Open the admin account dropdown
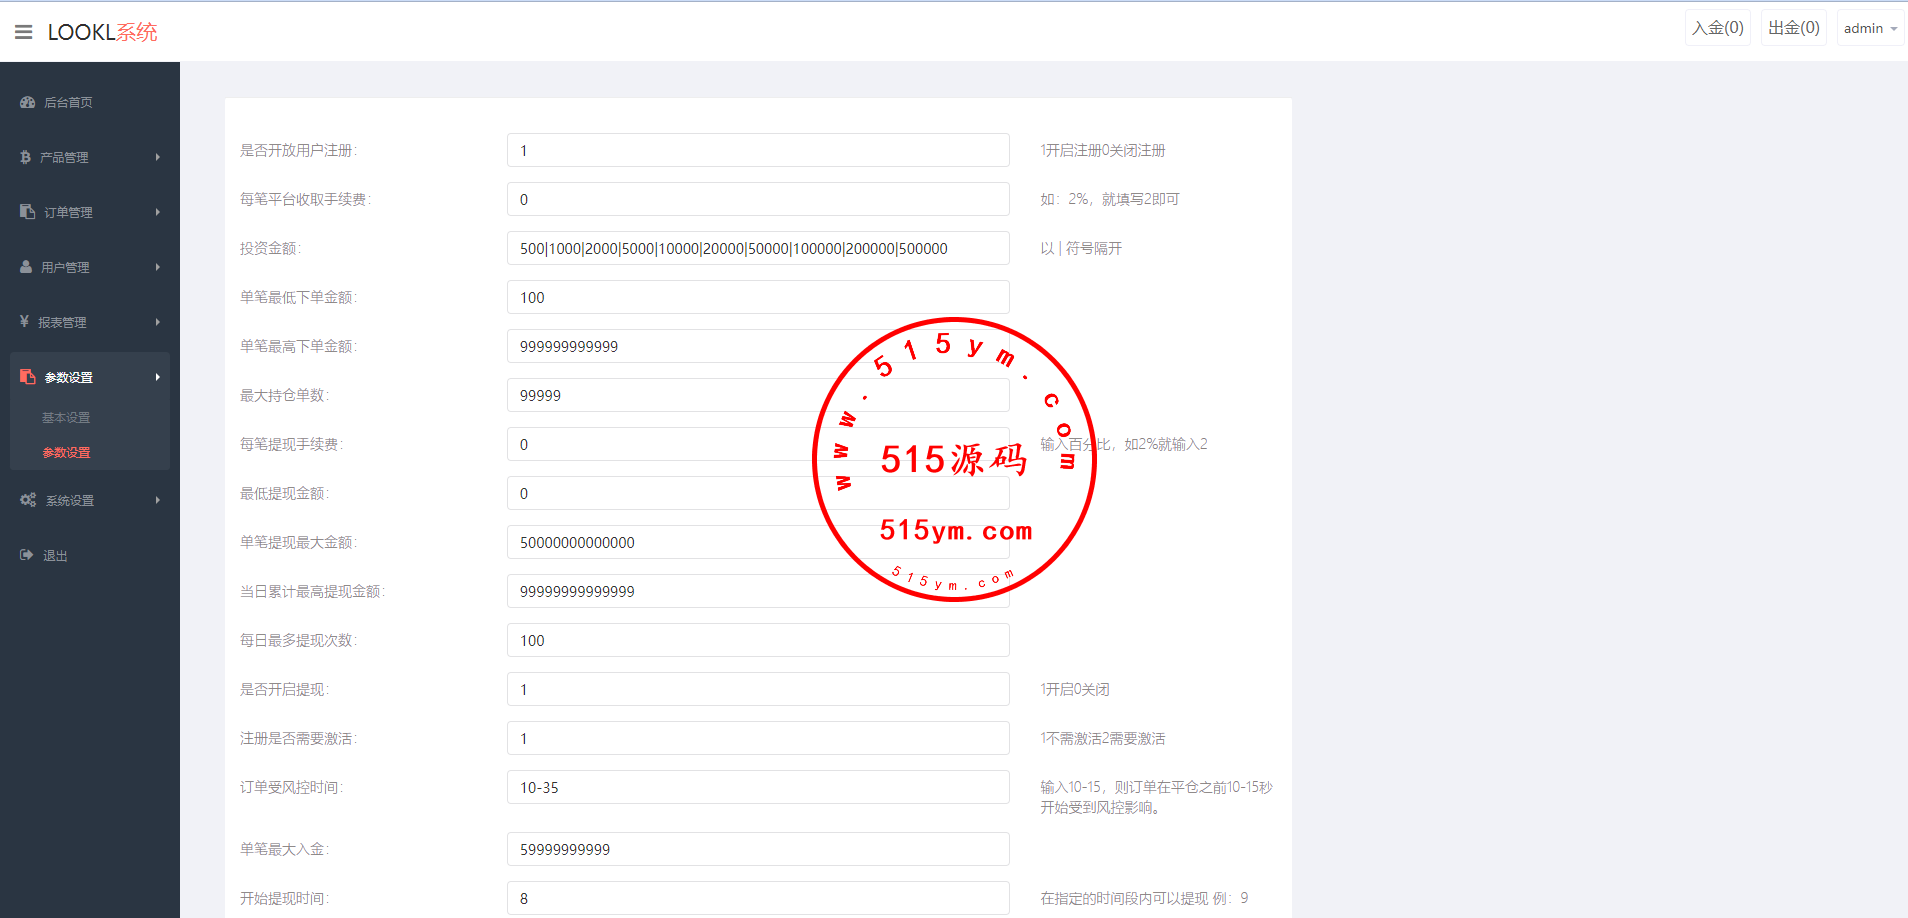Image resolution: width=1908 pixels, height=918 pixels. point(1869,28)
